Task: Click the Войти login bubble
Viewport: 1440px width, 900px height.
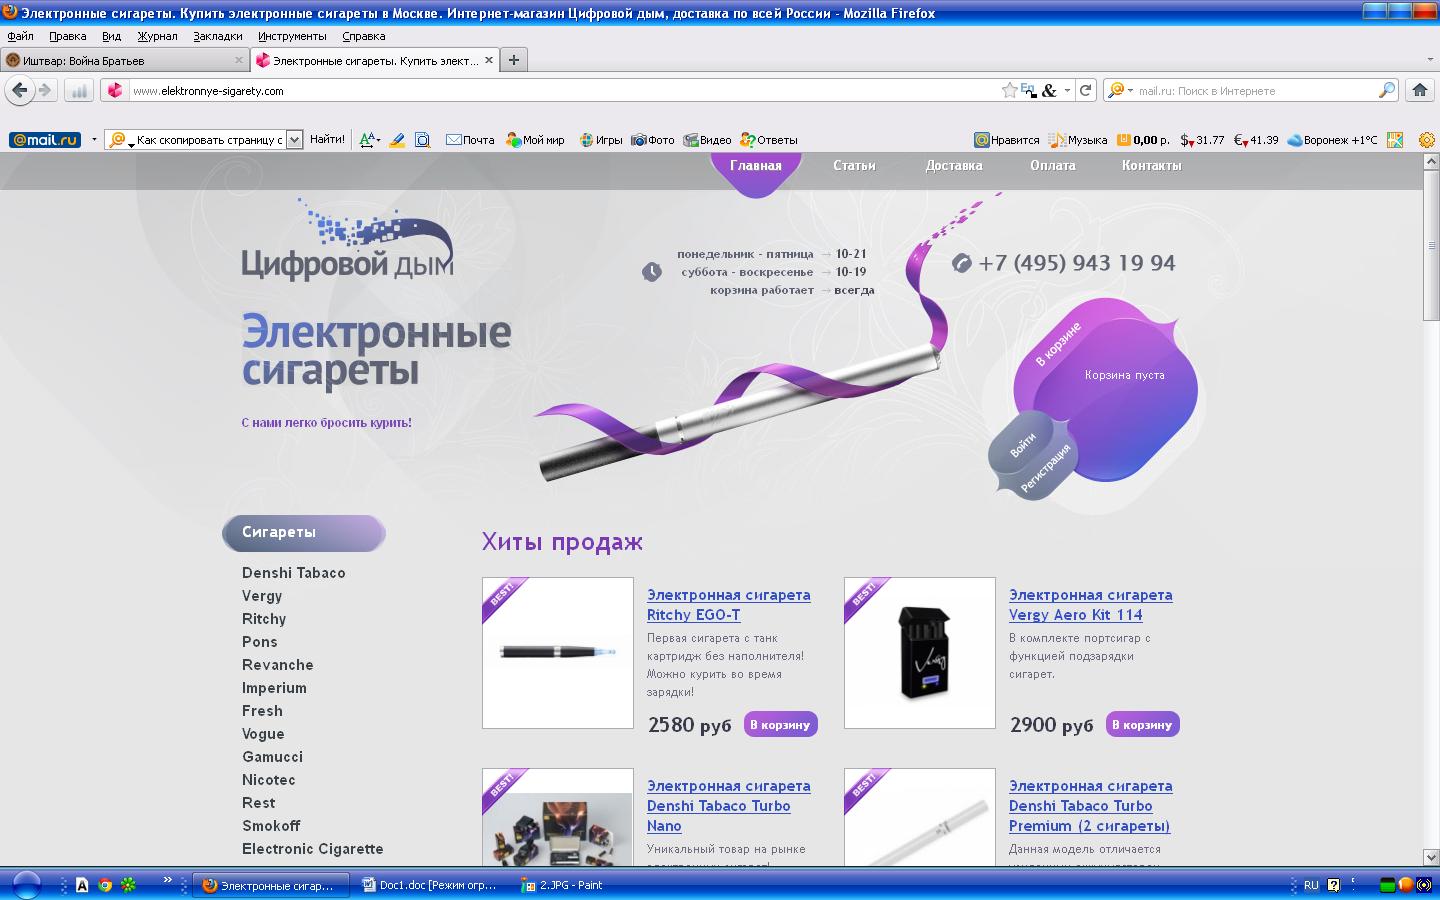Action: tap(1022, 446)
